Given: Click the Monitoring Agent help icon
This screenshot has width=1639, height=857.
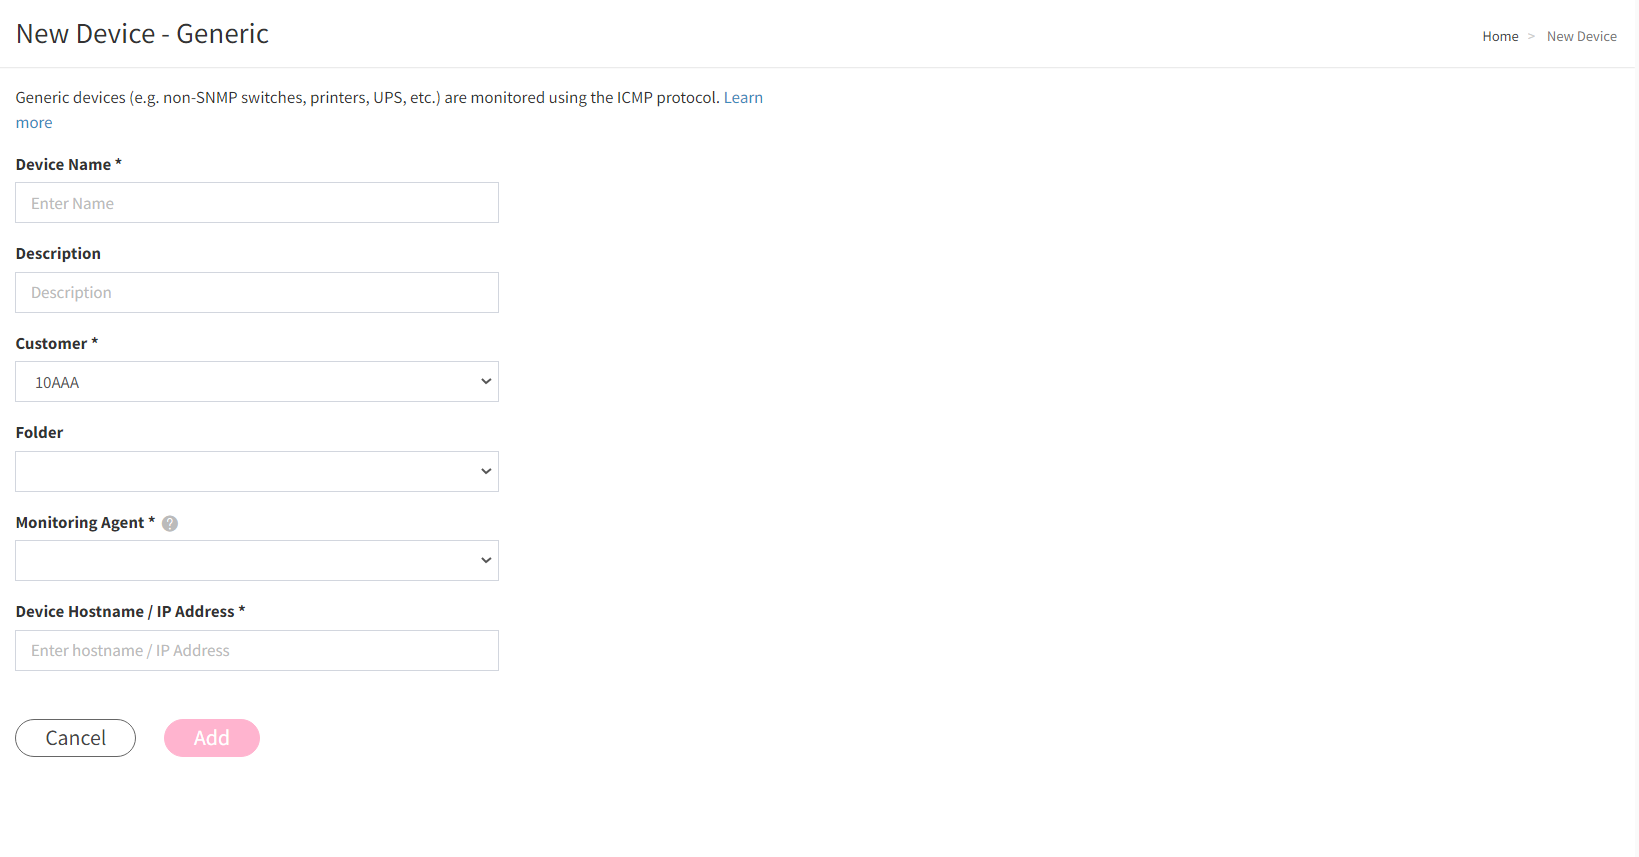Looking at the screenshot, I should [x=170, y=523].
